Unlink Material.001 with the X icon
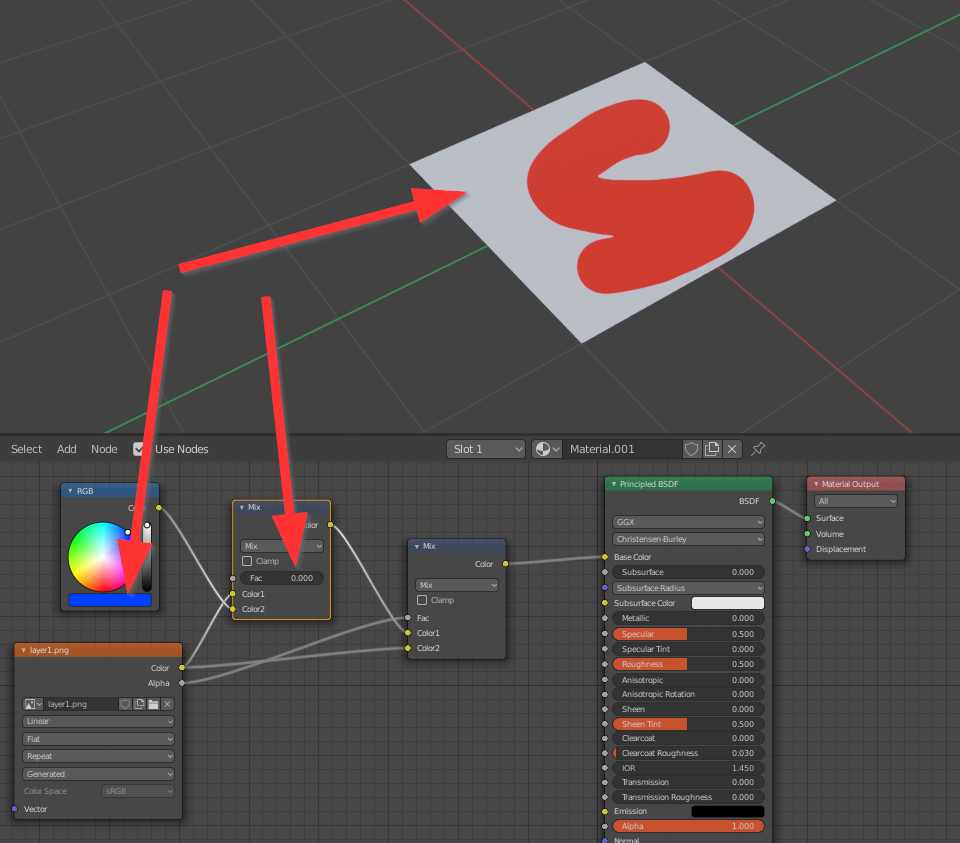 [x=732, y=449]
